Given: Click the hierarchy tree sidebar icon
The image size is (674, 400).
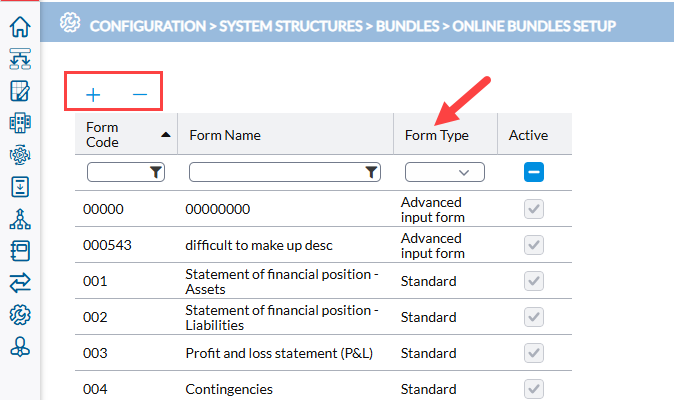Looking at the screenshot, I should [20, 219].
